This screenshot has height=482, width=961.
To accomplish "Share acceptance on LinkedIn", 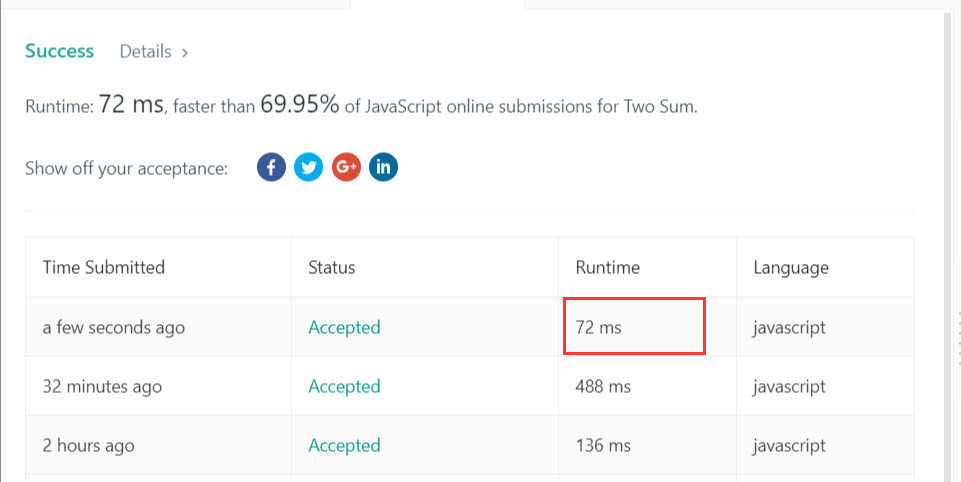I will [x=383, y=167].
